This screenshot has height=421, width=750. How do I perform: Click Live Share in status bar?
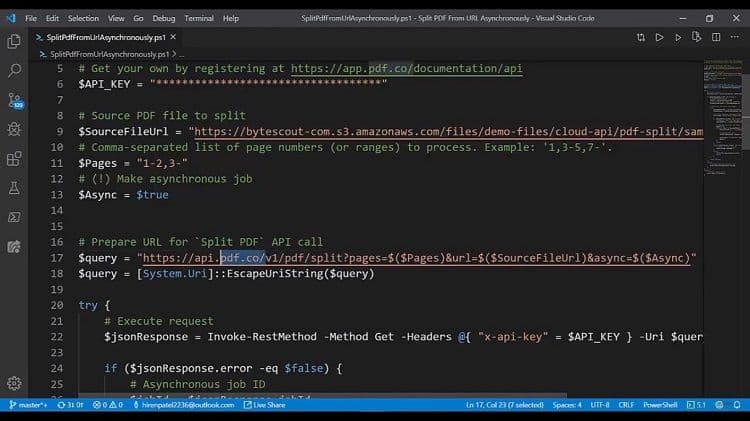click(x=269, y=405)
